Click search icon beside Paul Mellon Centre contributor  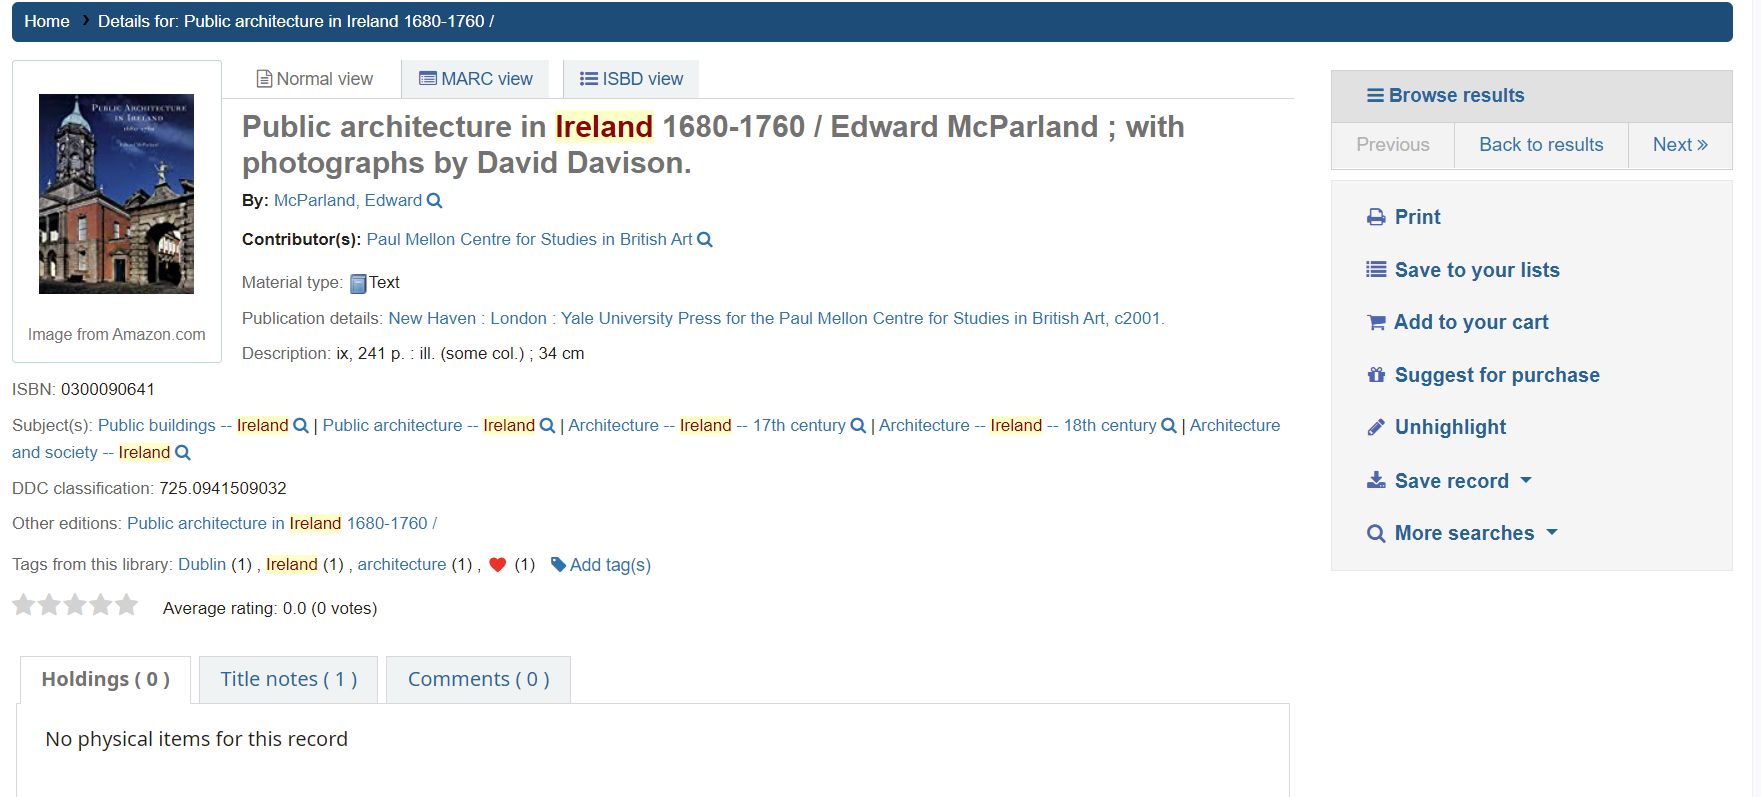click(705, 240)
